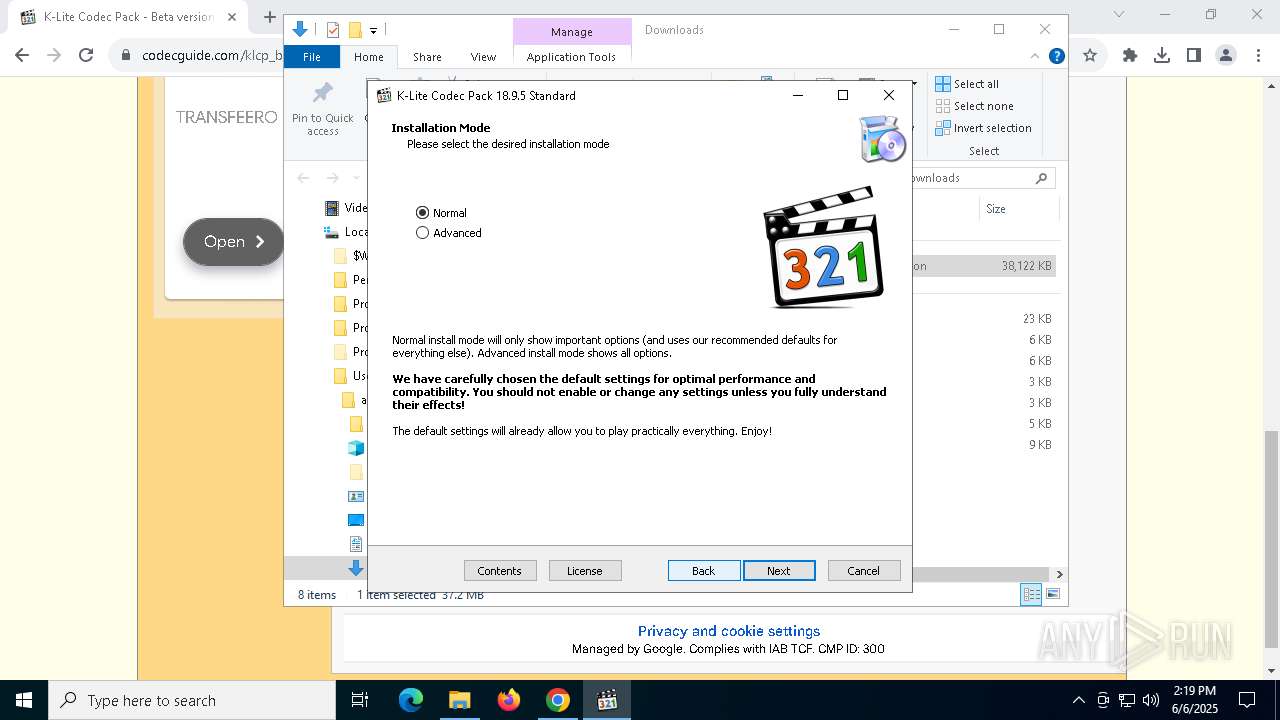The width and height of the screenshot is (1280, 720).
Task: Open the notification center icon
Action: click(1247, 700)
